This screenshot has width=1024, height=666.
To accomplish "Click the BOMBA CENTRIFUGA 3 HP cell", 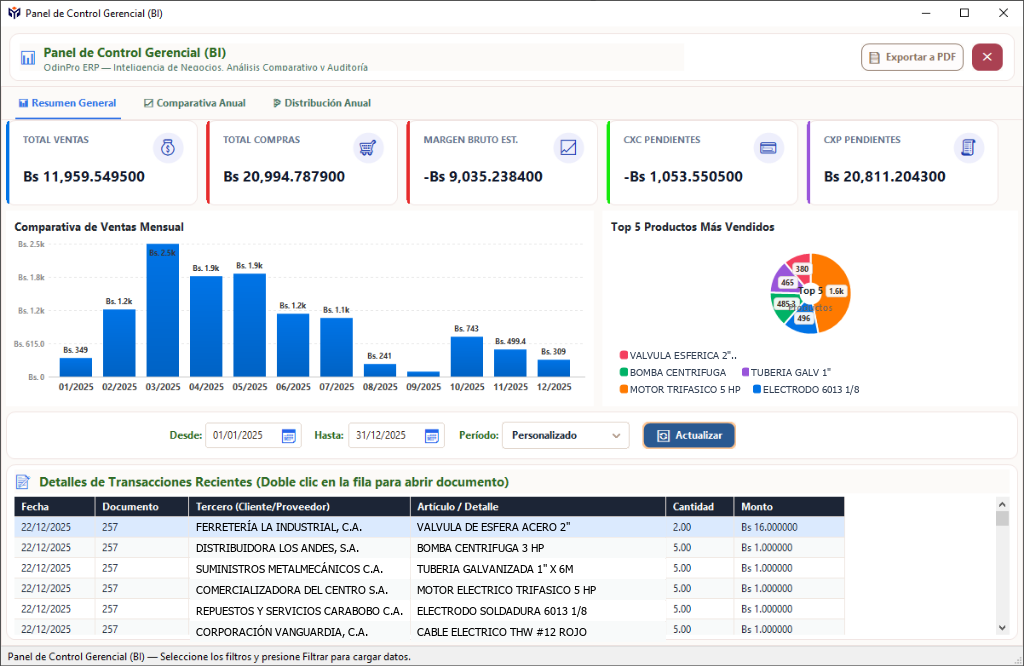I will point(537,548).
